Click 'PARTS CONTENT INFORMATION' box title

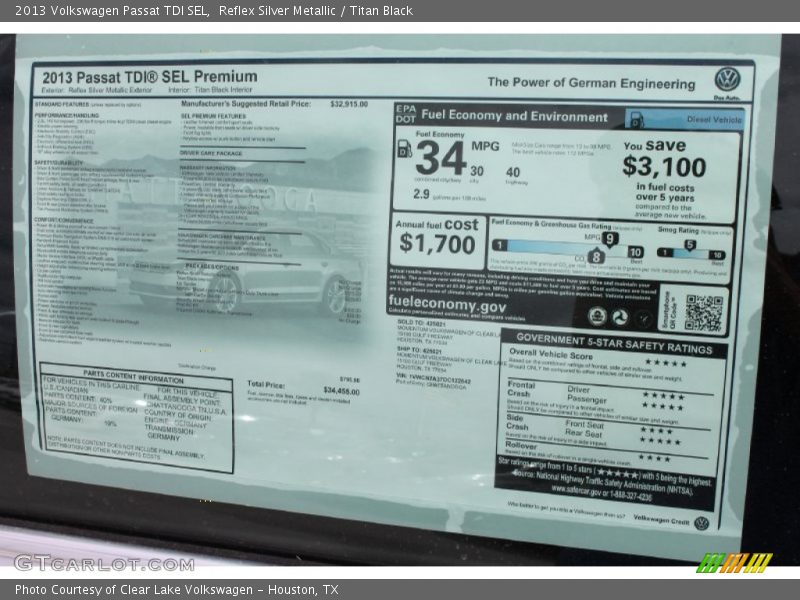pos(133,377)
